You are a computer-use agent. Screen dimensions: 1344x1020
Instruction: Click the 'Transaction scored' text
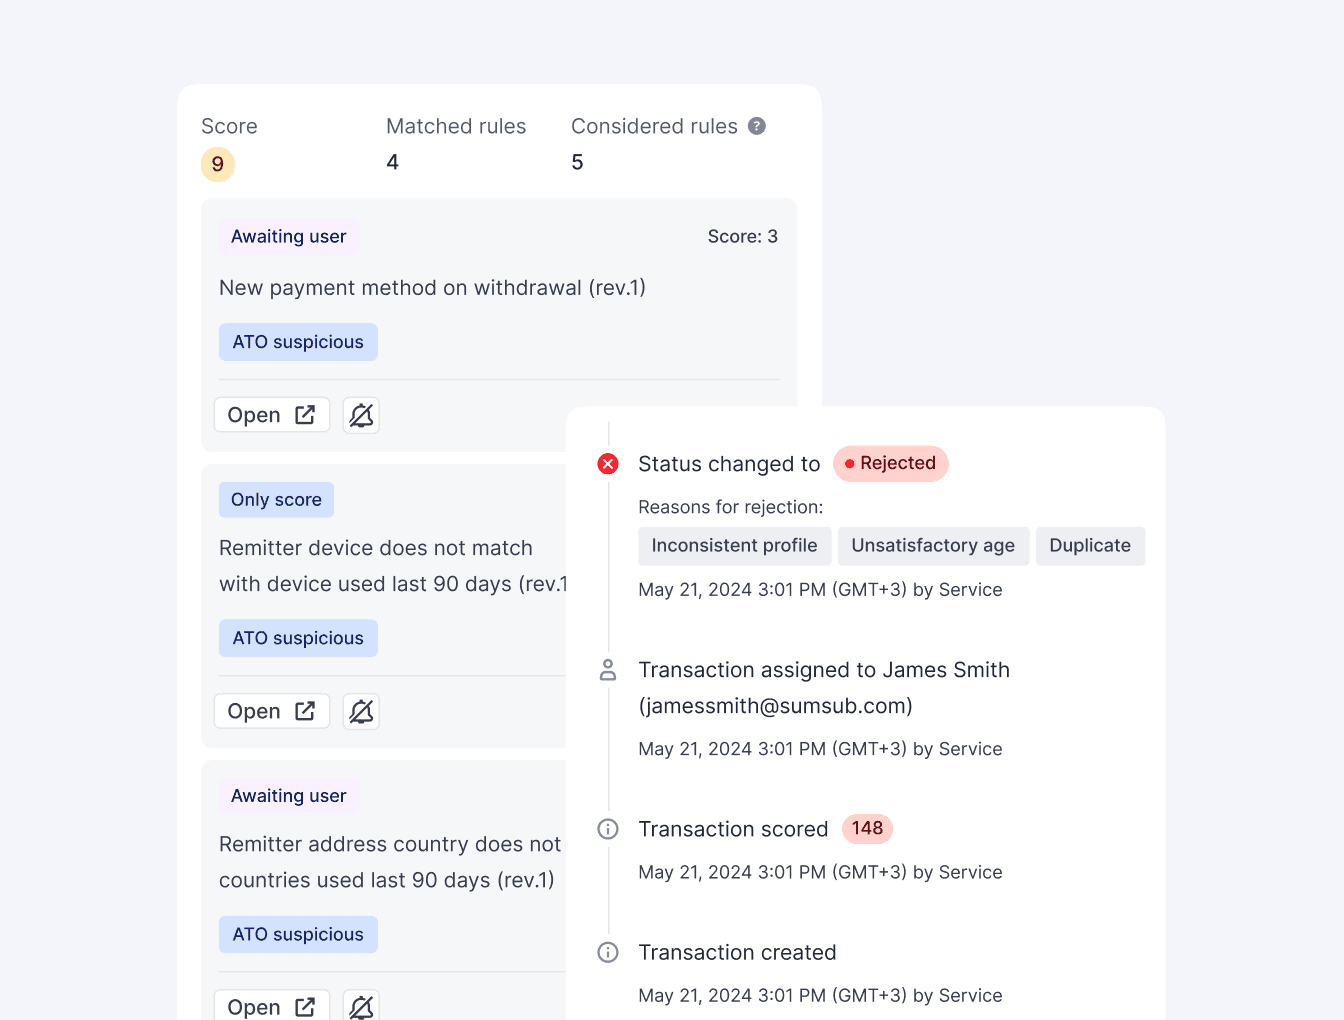pos(733,829)
